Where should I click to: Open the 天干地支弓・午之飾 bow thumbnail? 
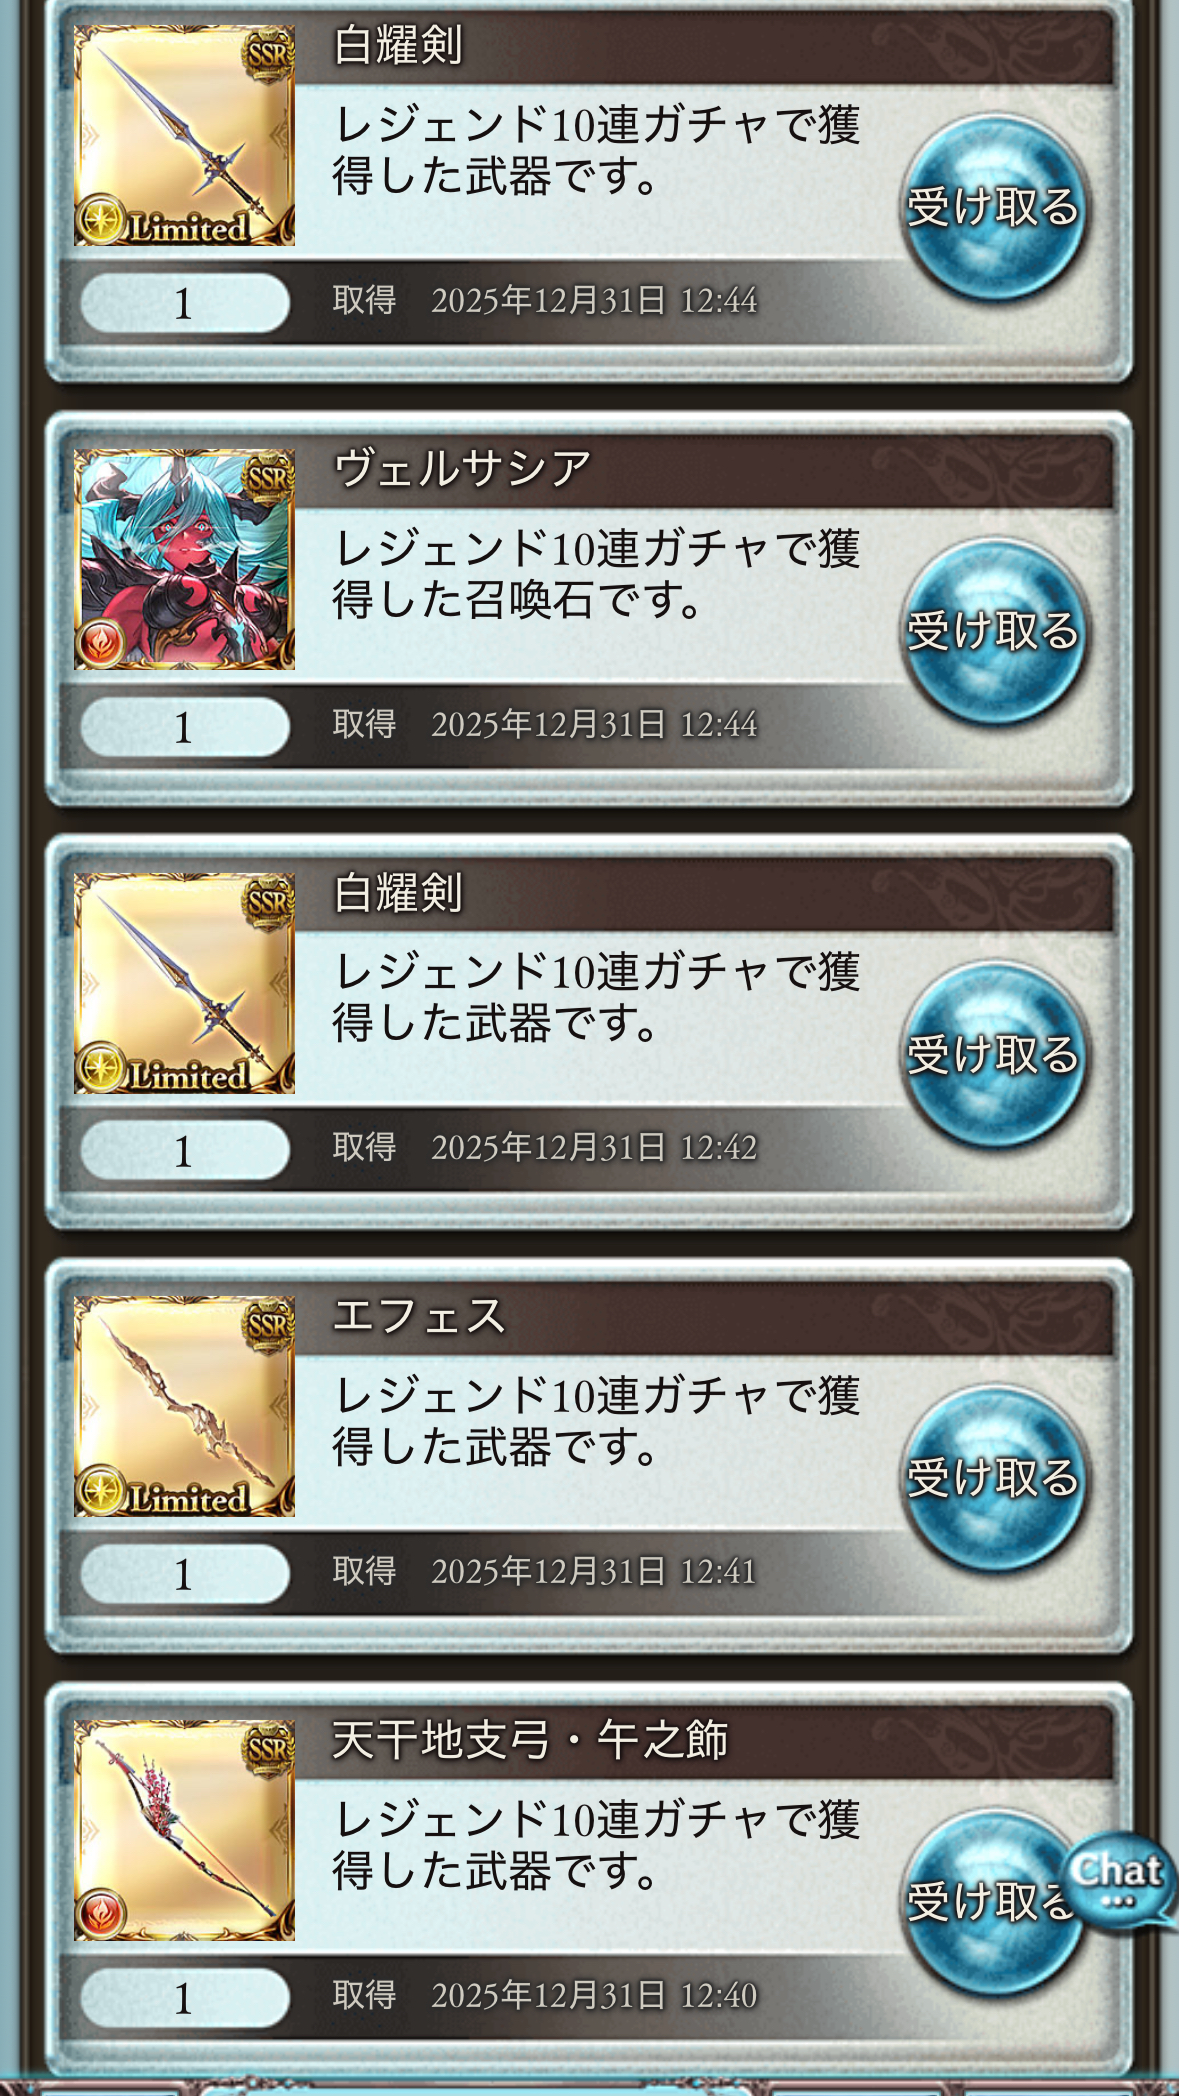coord(185,1831)
